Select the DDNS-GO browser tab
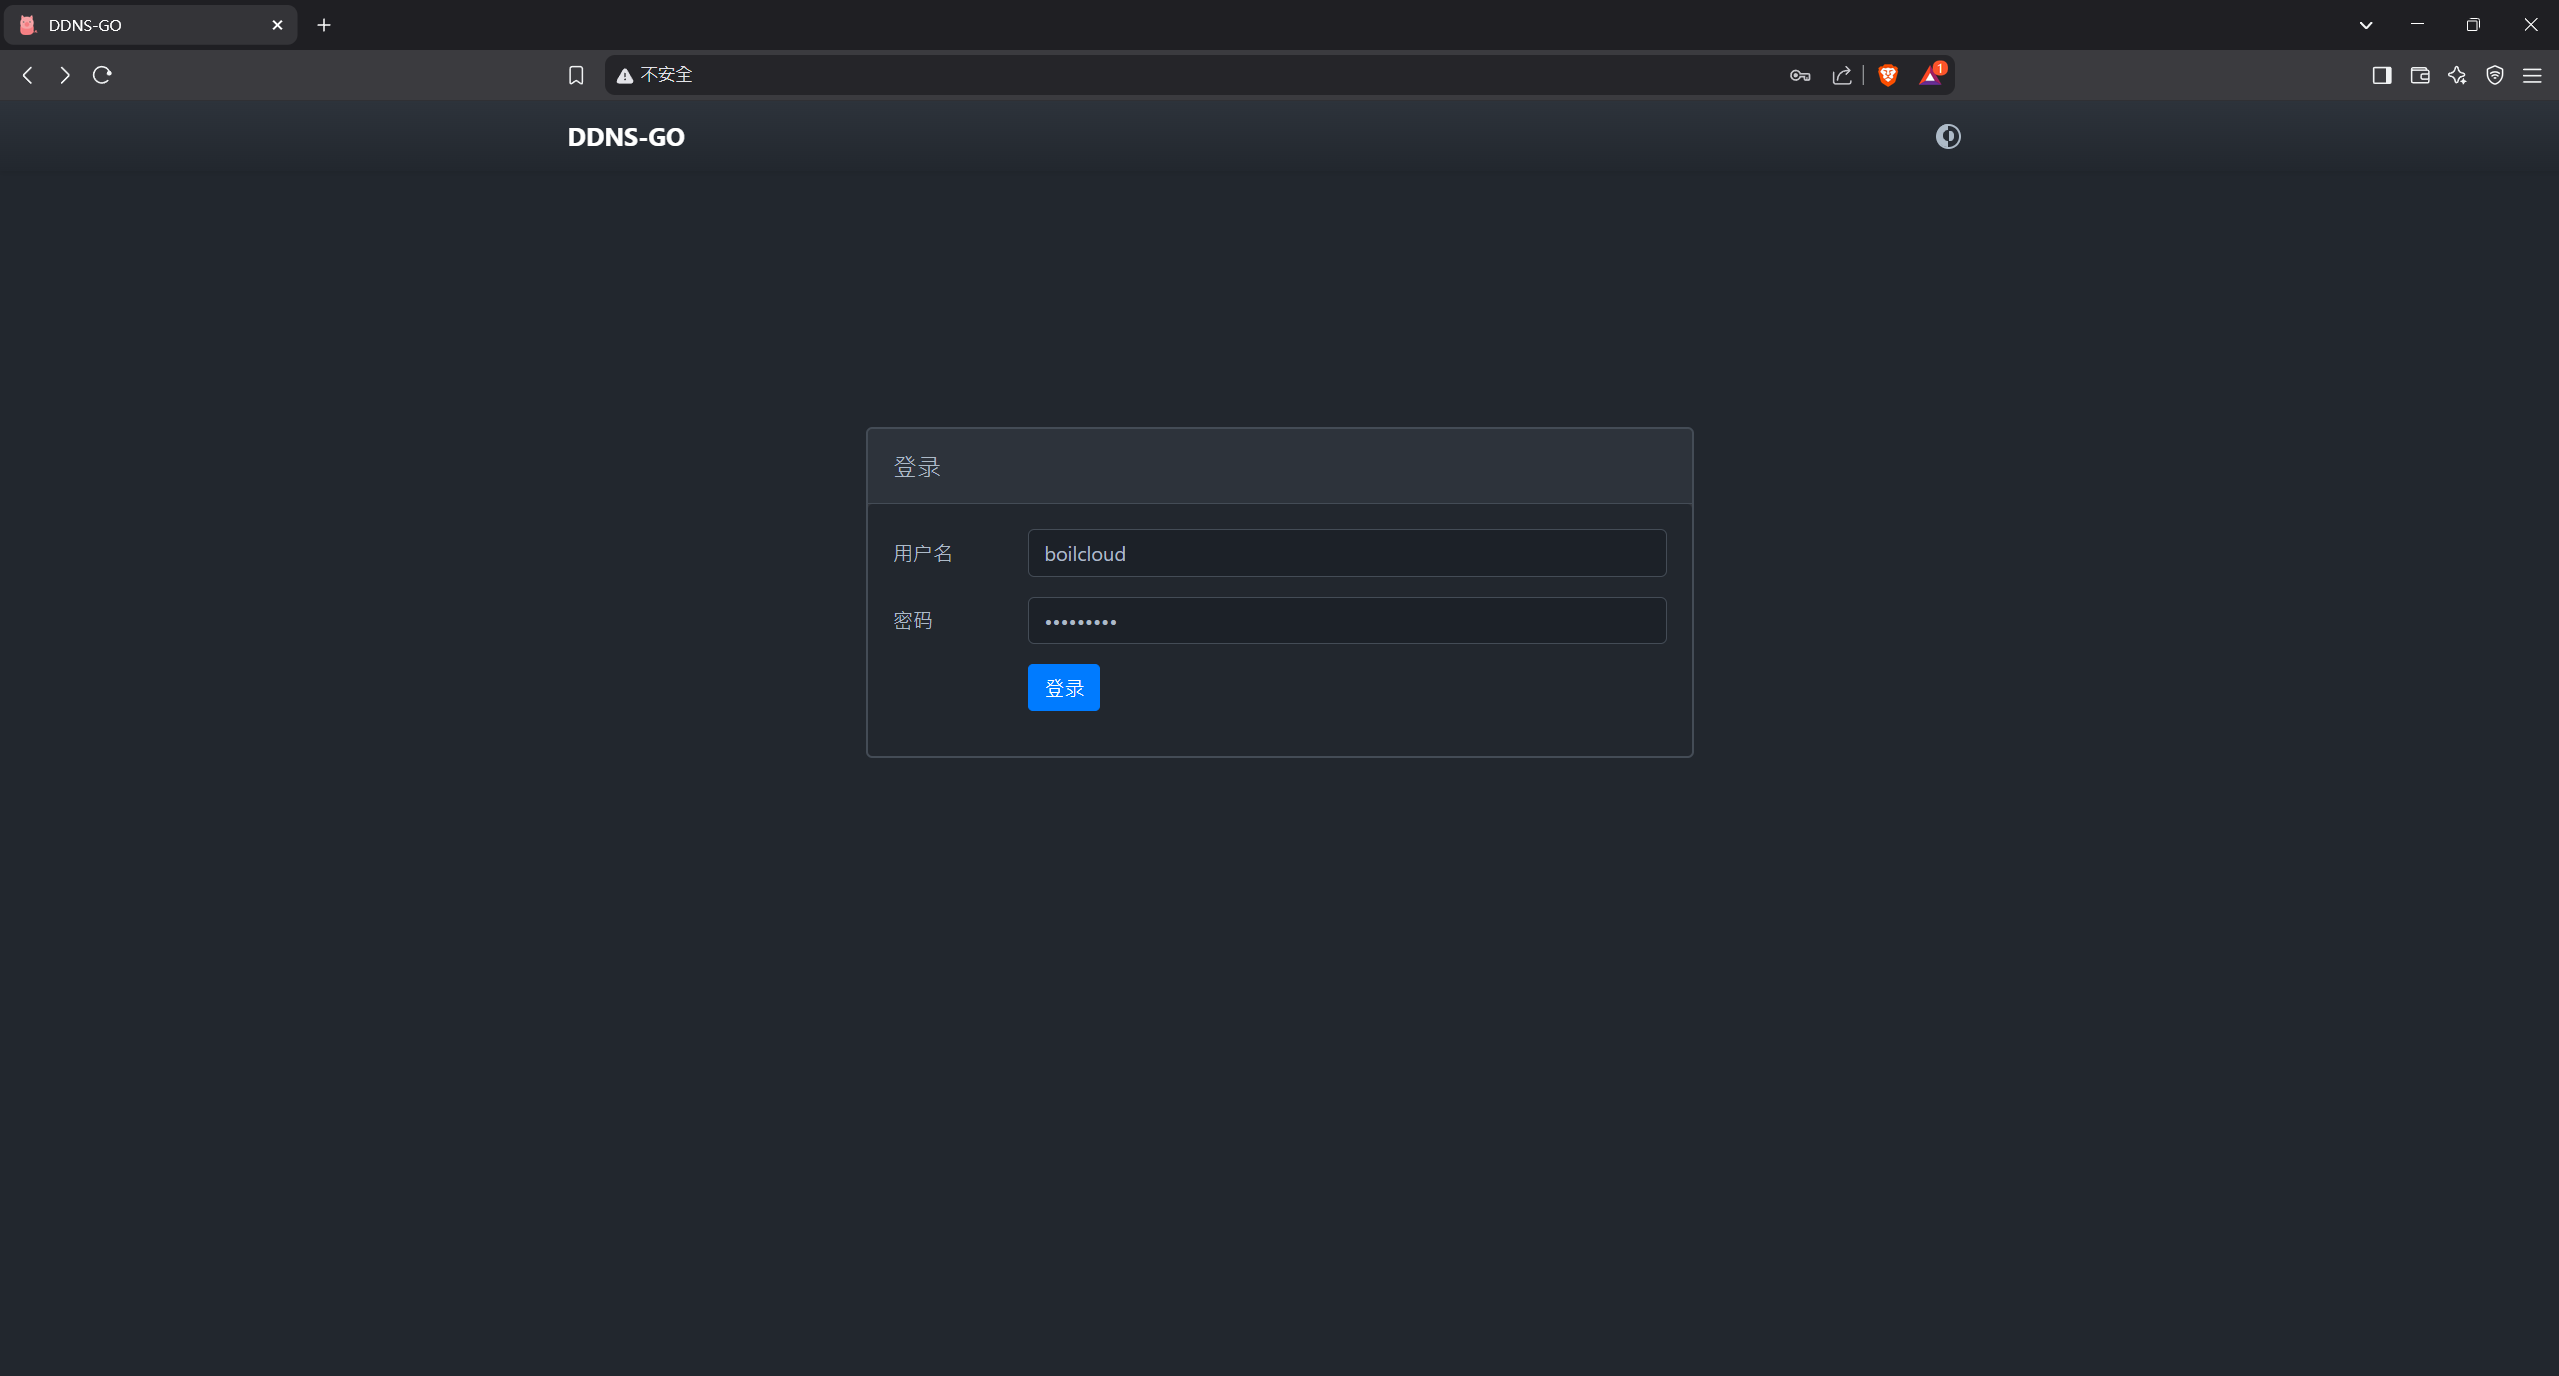Image resolution: width=2559 pixels, height=1376 pixels. click(x=150, y=25)
